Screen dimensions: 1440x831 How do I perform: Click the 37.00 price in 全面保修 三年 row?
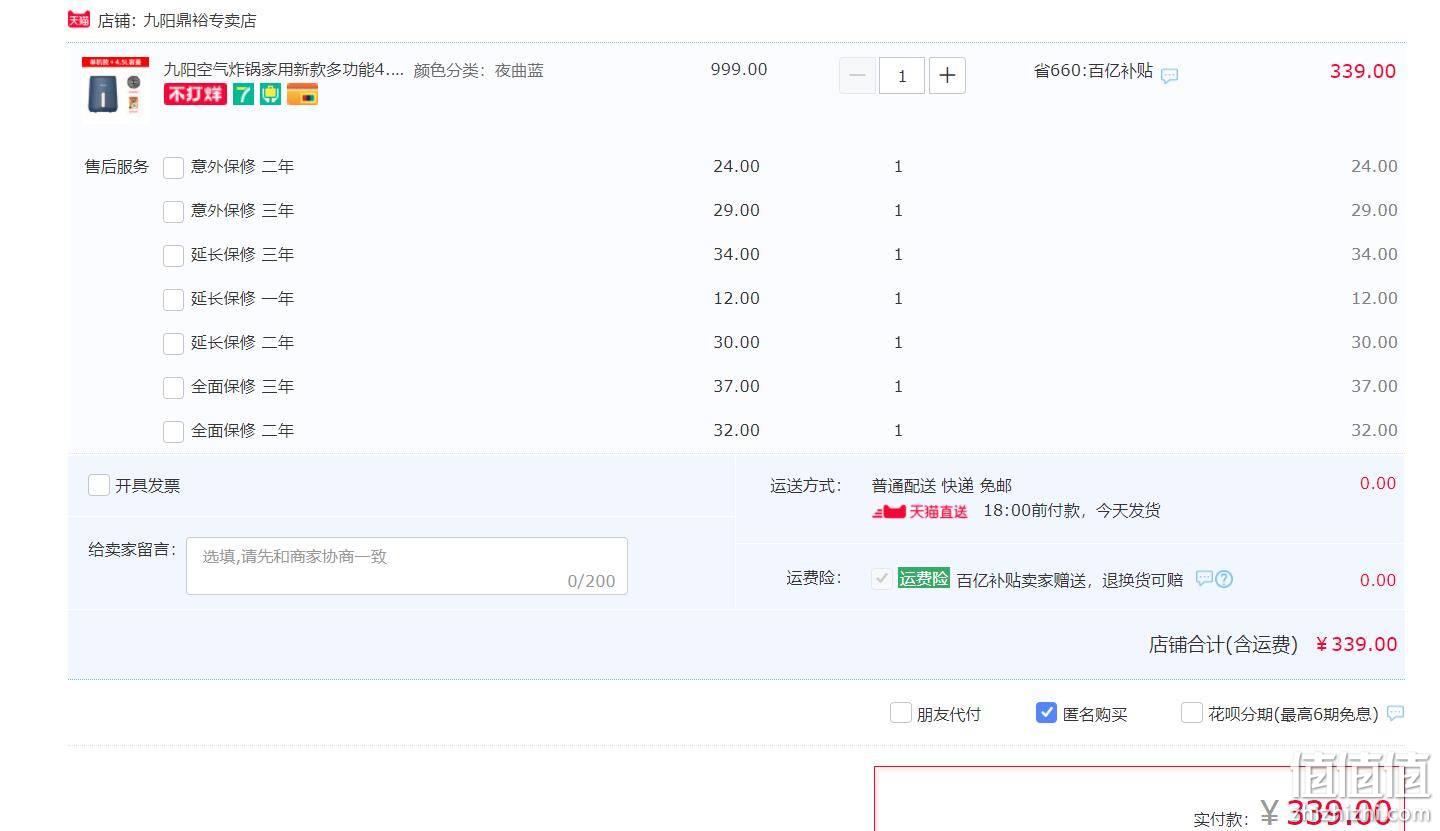736,386
